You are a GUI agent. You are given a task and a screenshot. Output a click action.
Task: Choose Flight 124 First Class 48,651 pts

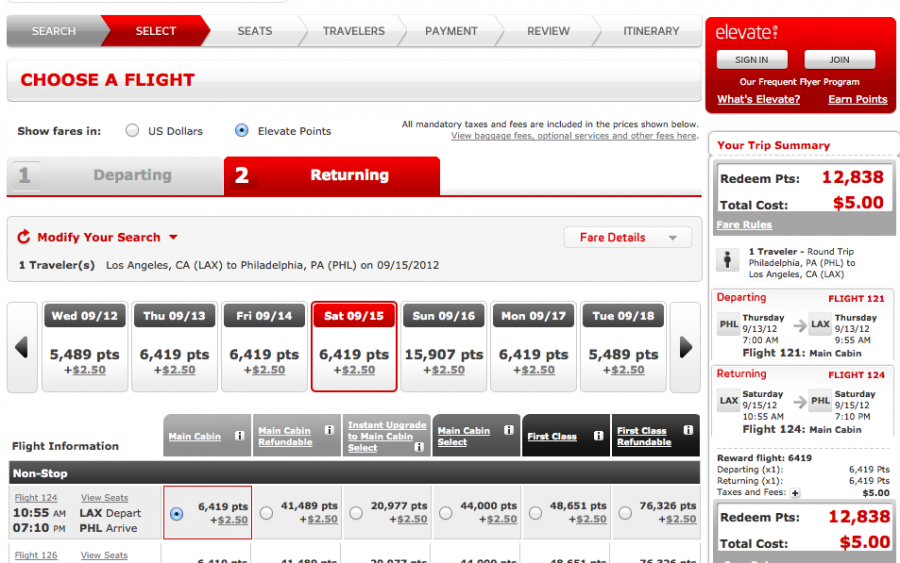point(536,513)
